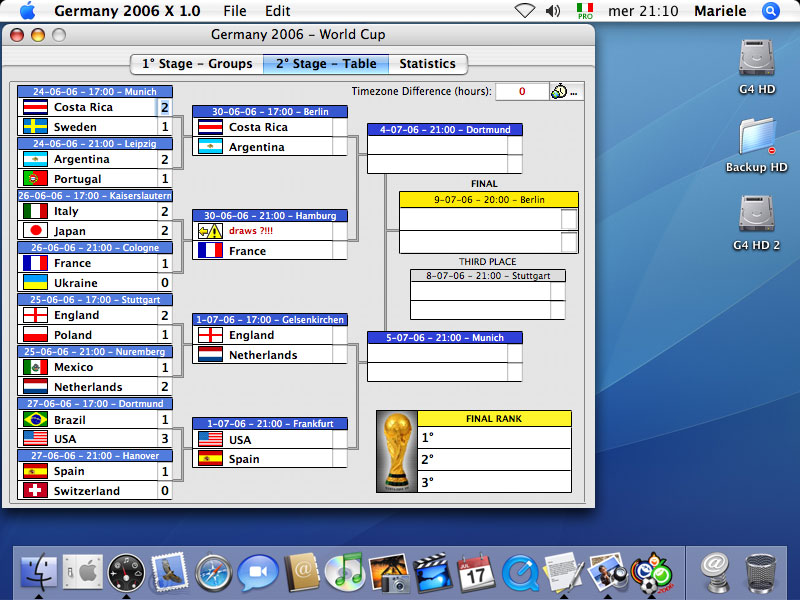800x600 pixels.
Task: Click Sweden's score field
Action: pyautogui.click(x=164, y=127)
